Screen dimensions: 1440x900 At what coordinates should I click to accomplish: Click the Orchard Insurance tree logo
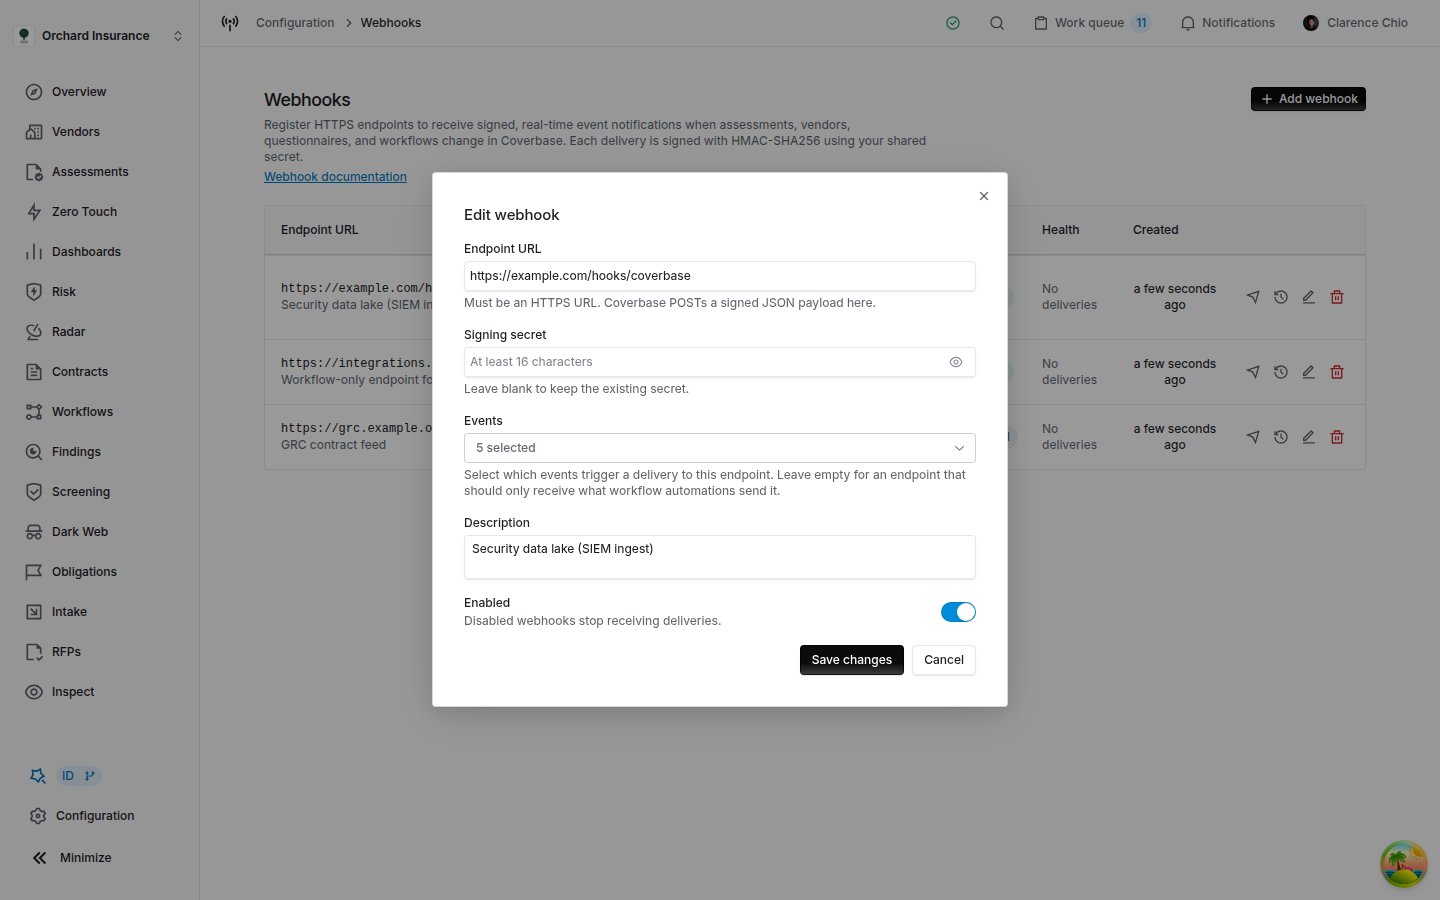24,36
